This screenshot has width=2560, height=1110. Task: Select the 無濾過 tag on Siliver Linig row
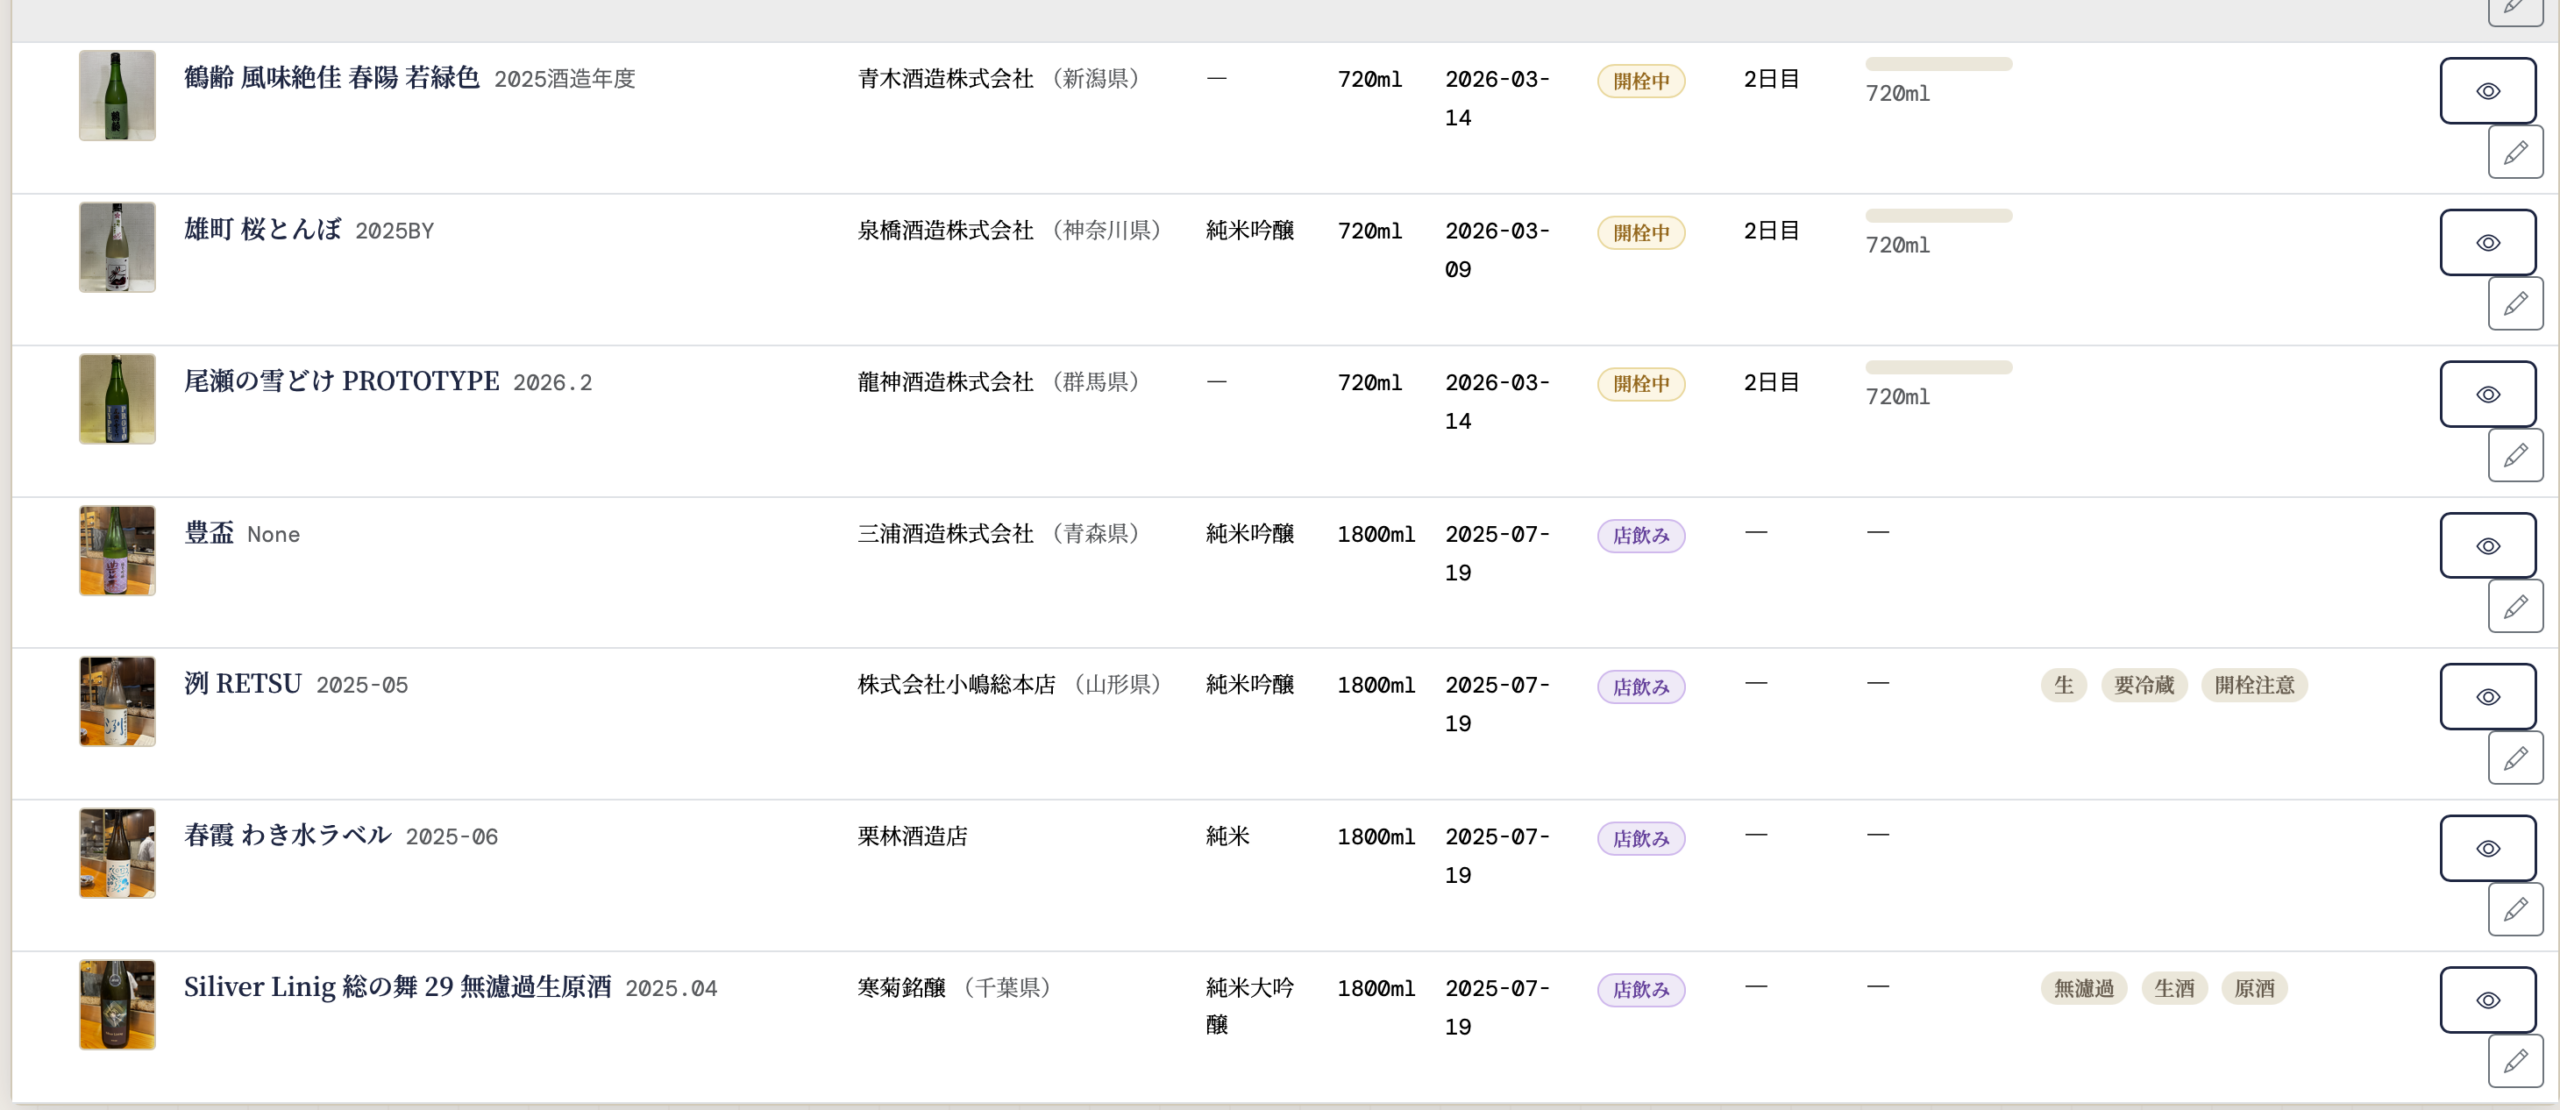tap(2083, 988)
